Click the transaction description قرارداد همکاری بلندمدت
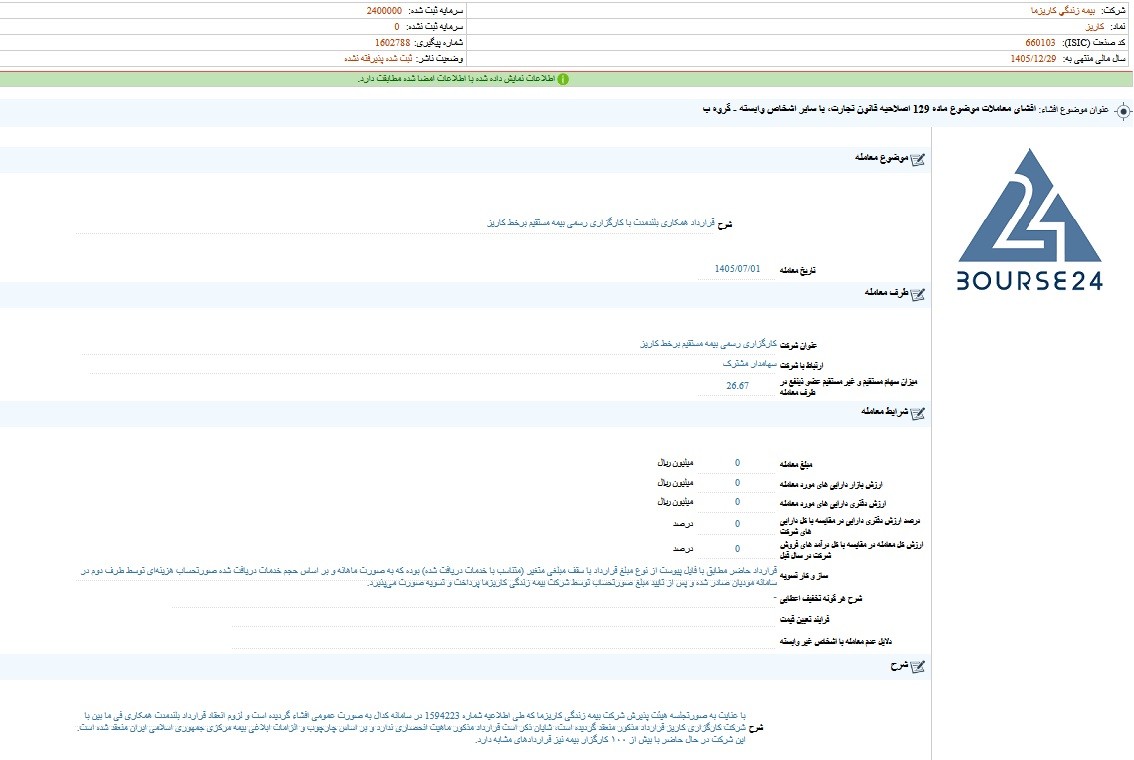Viewport: 1134px width, 760px height. [601, 223]
